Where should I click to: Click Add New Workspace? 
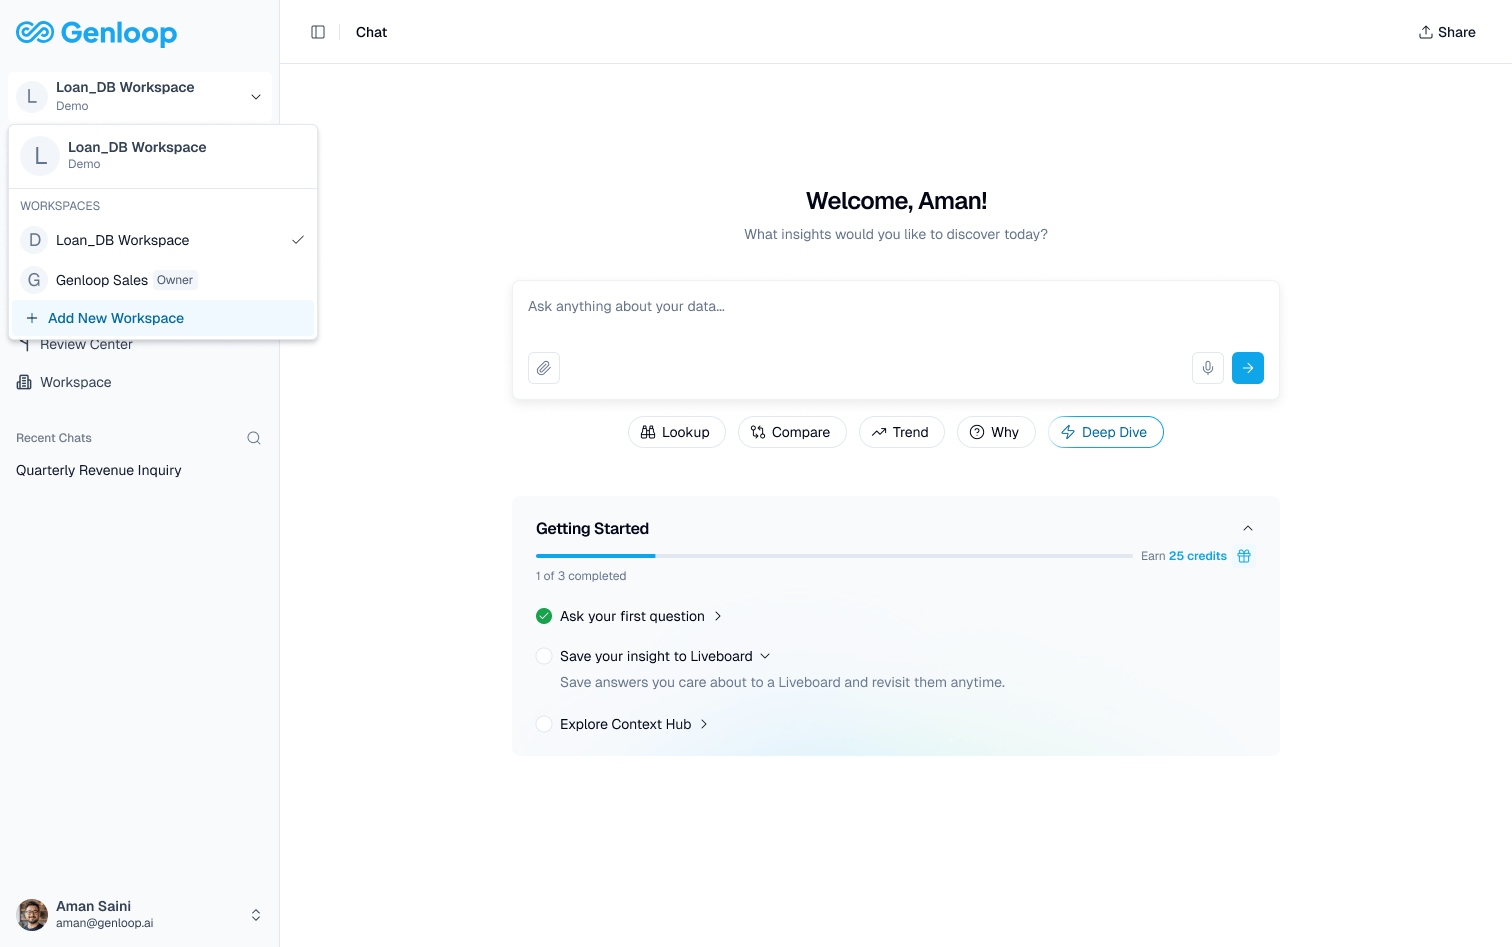pyautogui.click(x=163, y=318)
